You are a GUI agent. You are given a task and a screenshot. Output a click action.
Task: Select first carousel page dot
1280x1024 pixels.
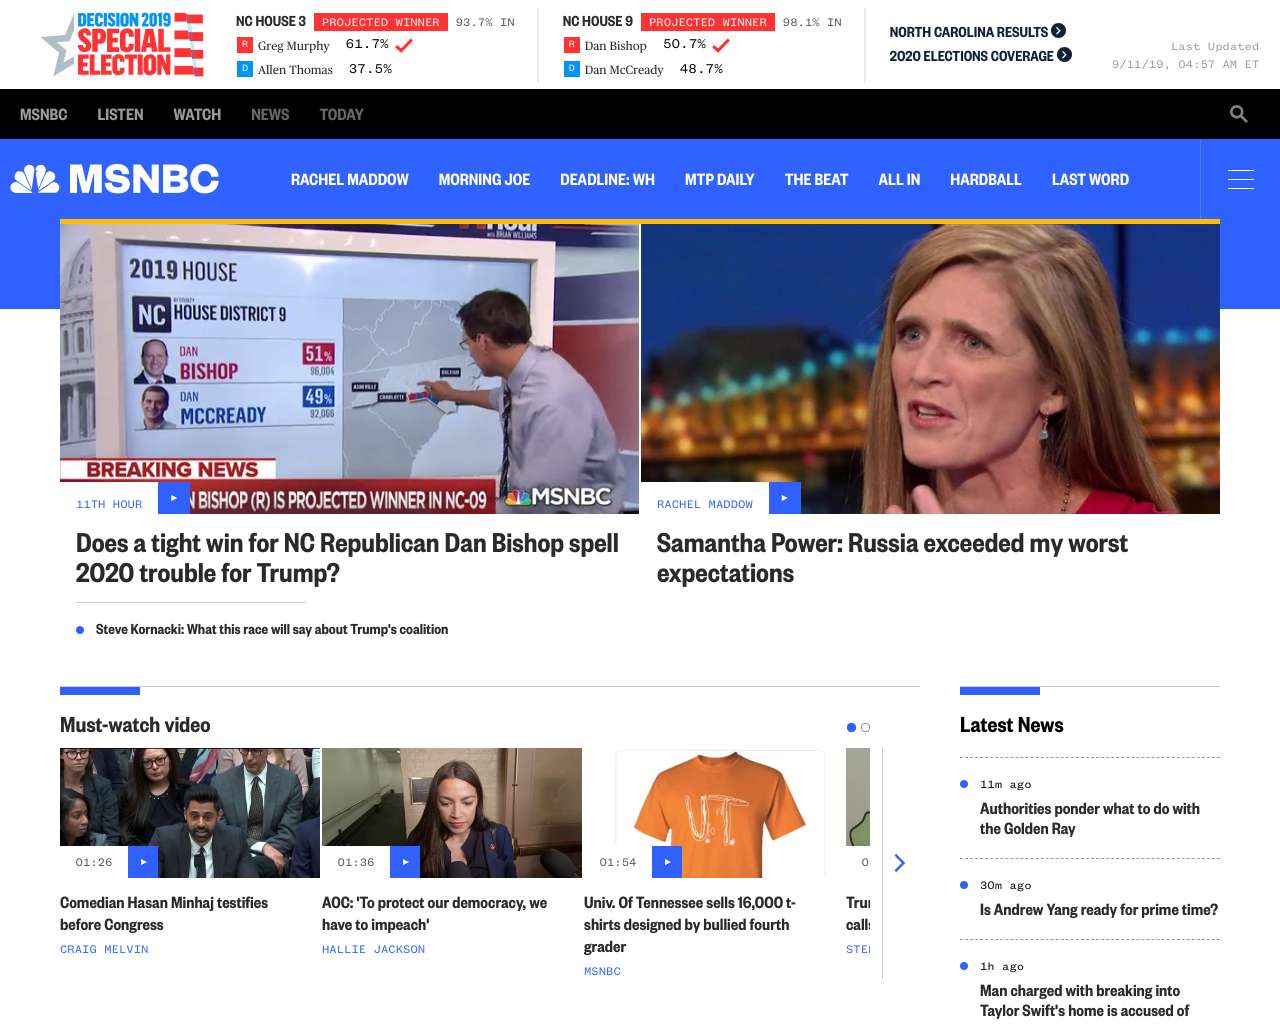coord(851,727)
